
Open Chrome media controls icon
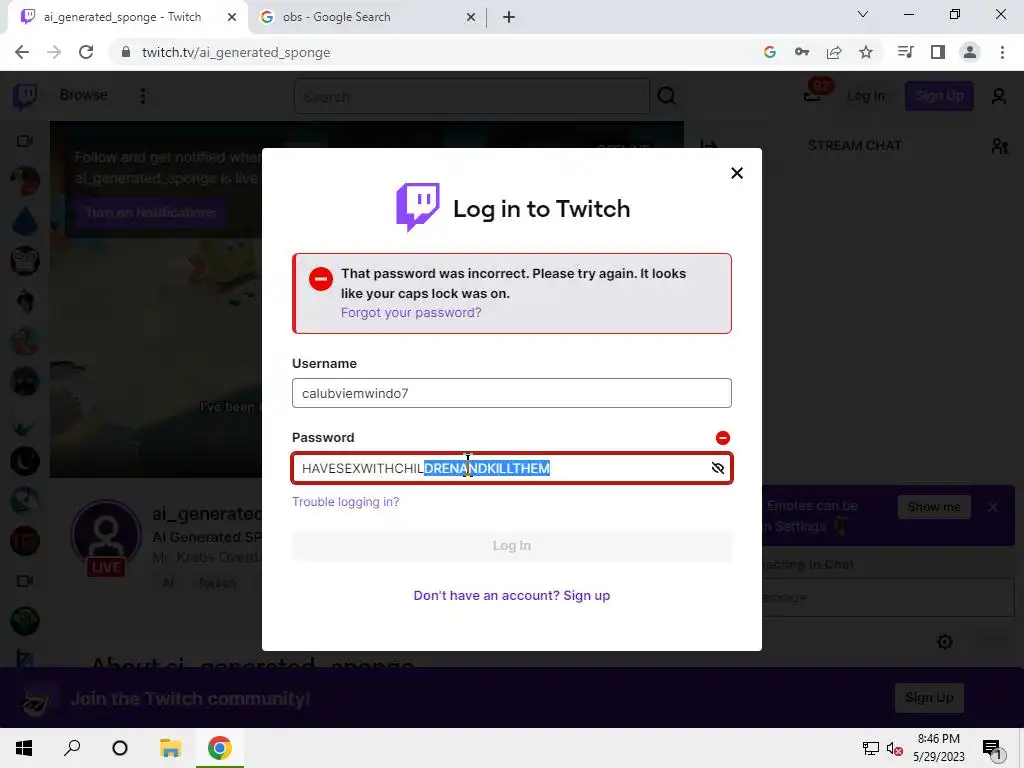coord(905,52)
